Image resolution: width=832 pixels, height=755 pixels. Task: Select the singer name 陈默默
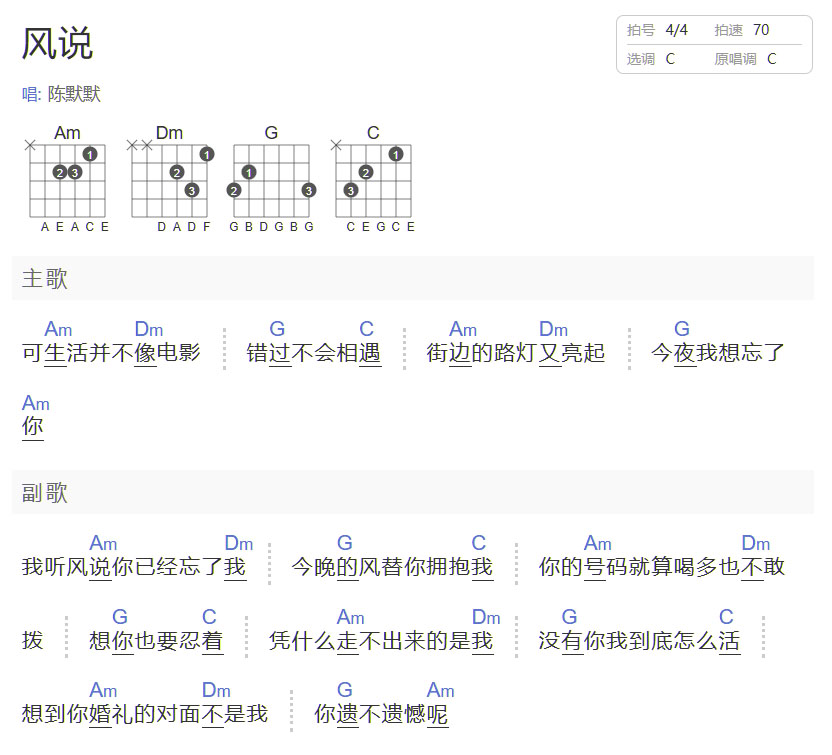point(74,94)
